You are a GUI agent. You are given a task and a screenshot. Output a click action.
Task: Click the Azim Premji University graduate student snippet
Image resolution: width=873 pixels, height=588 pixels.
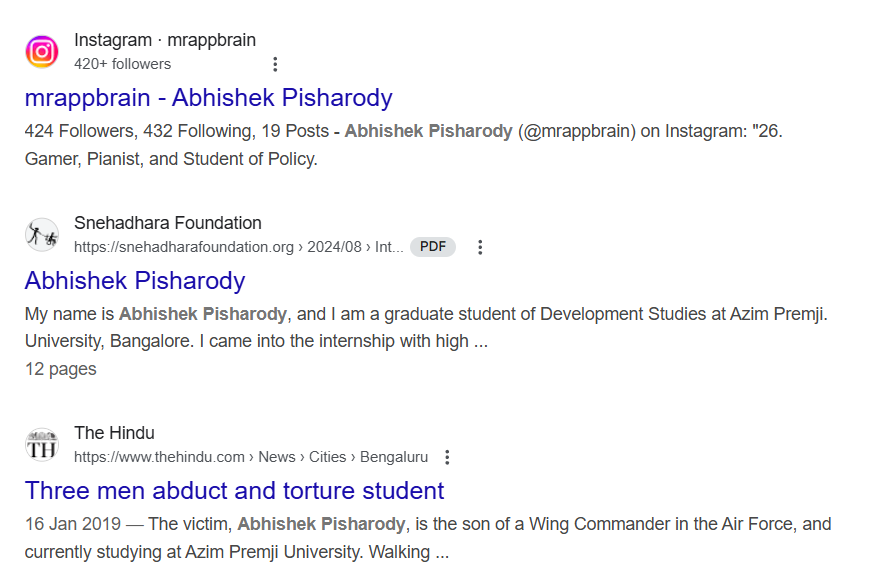pyautogui.click(x=426, y=327)
